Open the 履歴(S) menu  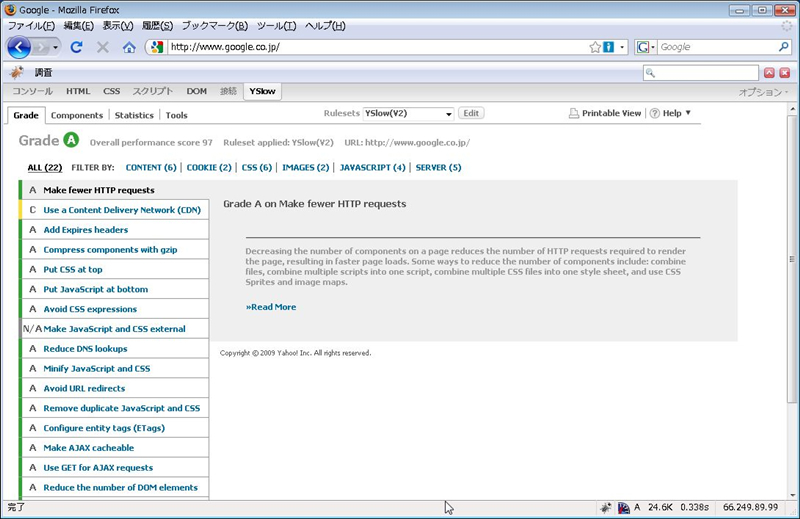[157, 26]
